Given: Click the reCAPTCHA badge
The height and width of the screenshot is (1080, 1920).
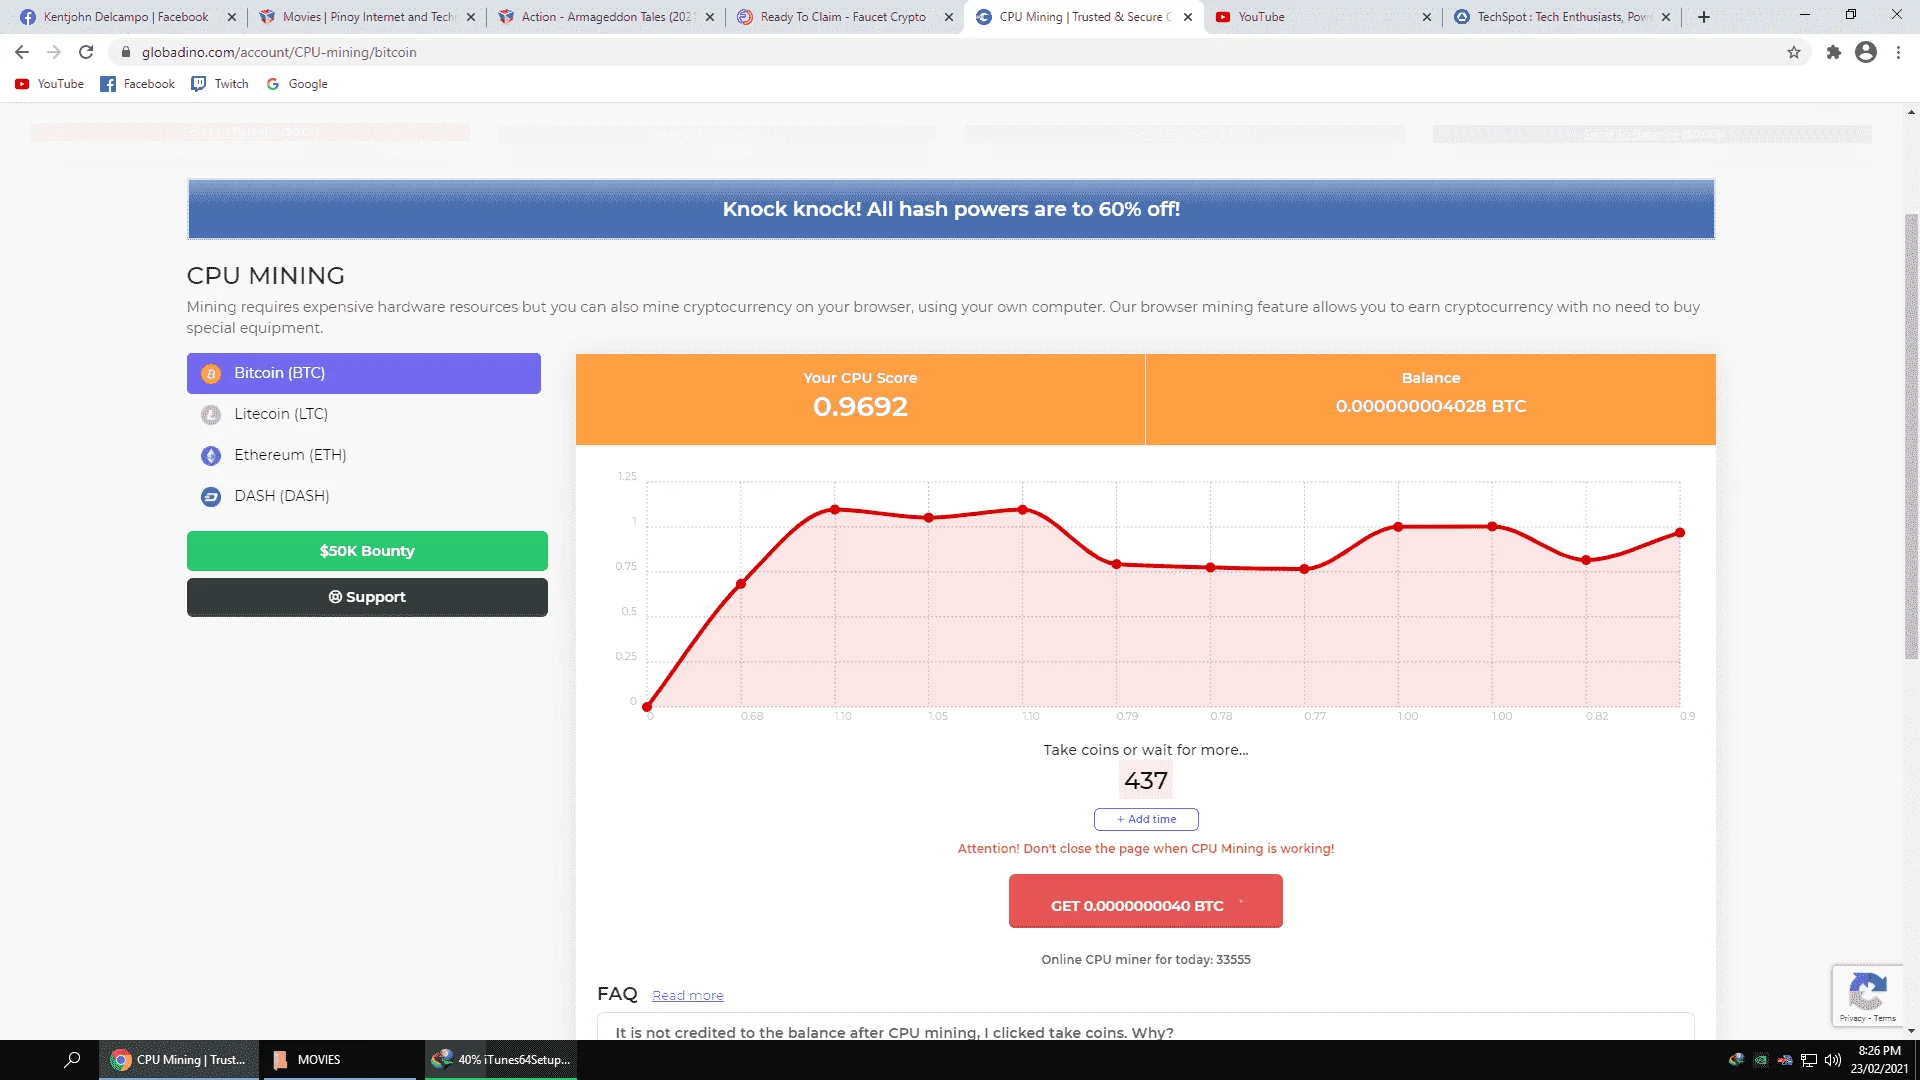Looking at the screenshot, I should pyautogui.click(x=1868, y=996).
